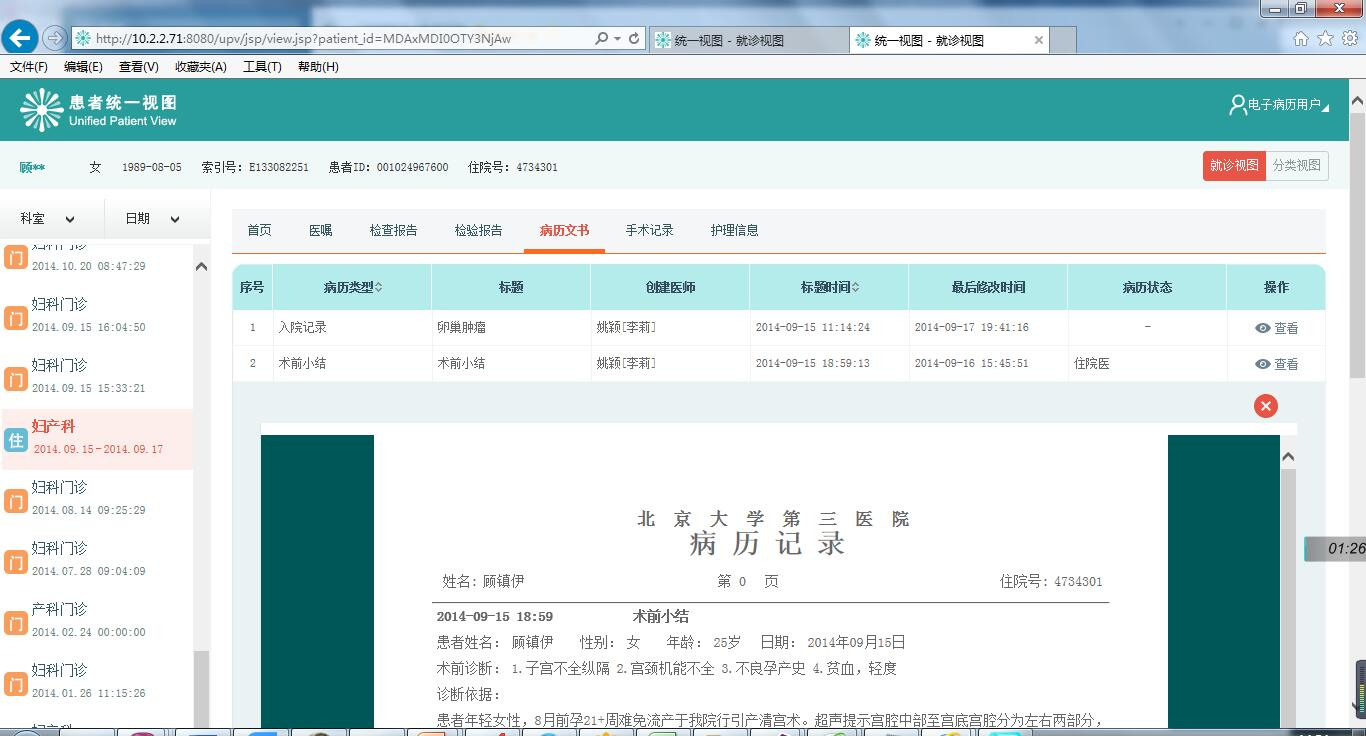Sort table by 病历类型 column

tap(352, 288)
